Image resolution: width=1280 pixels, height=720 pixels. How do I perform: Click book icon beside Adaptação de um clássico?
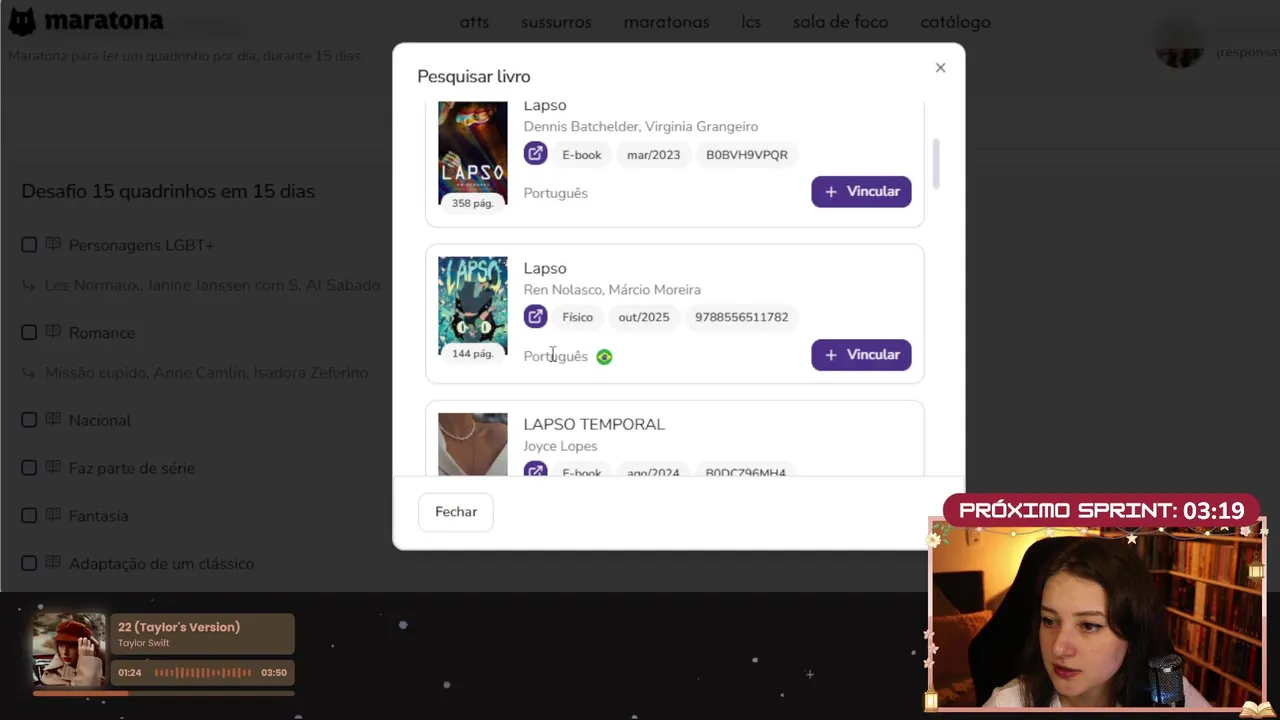click(53, 563)
